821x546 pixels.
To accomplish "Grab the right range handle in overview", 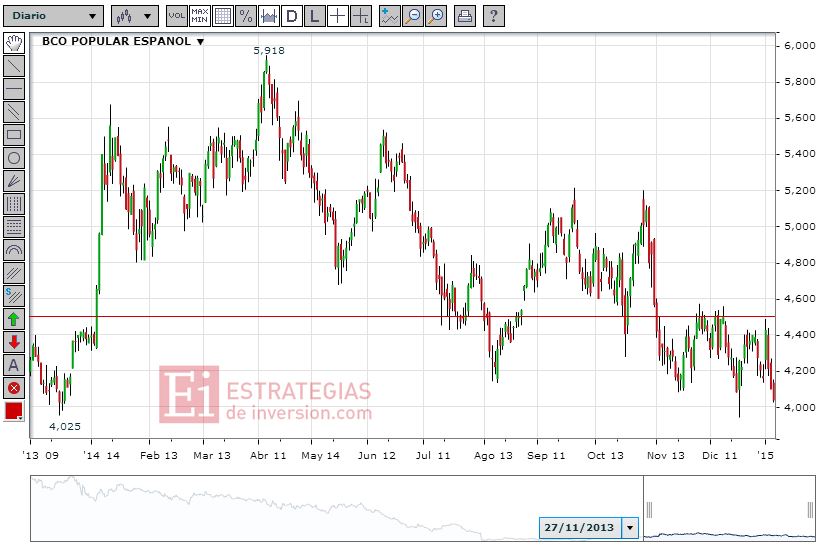I will tap(811, 509).
